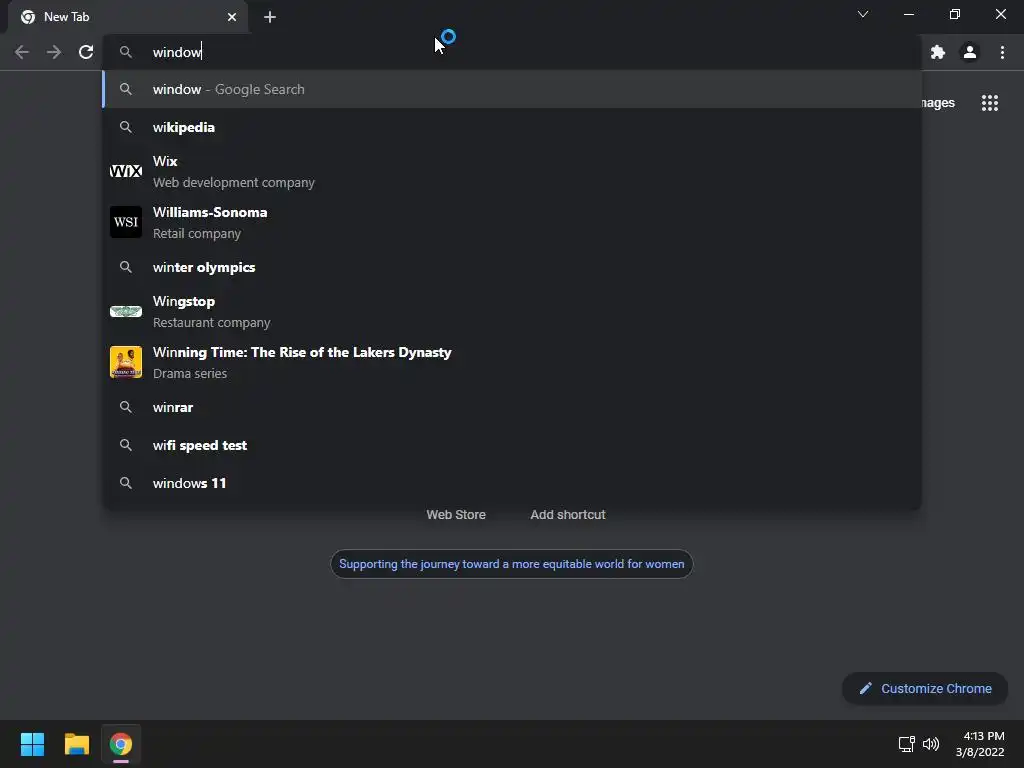1024x768 pixels.
Task: Click the Chrome taskbar icon
Action: tap(121, 744)
